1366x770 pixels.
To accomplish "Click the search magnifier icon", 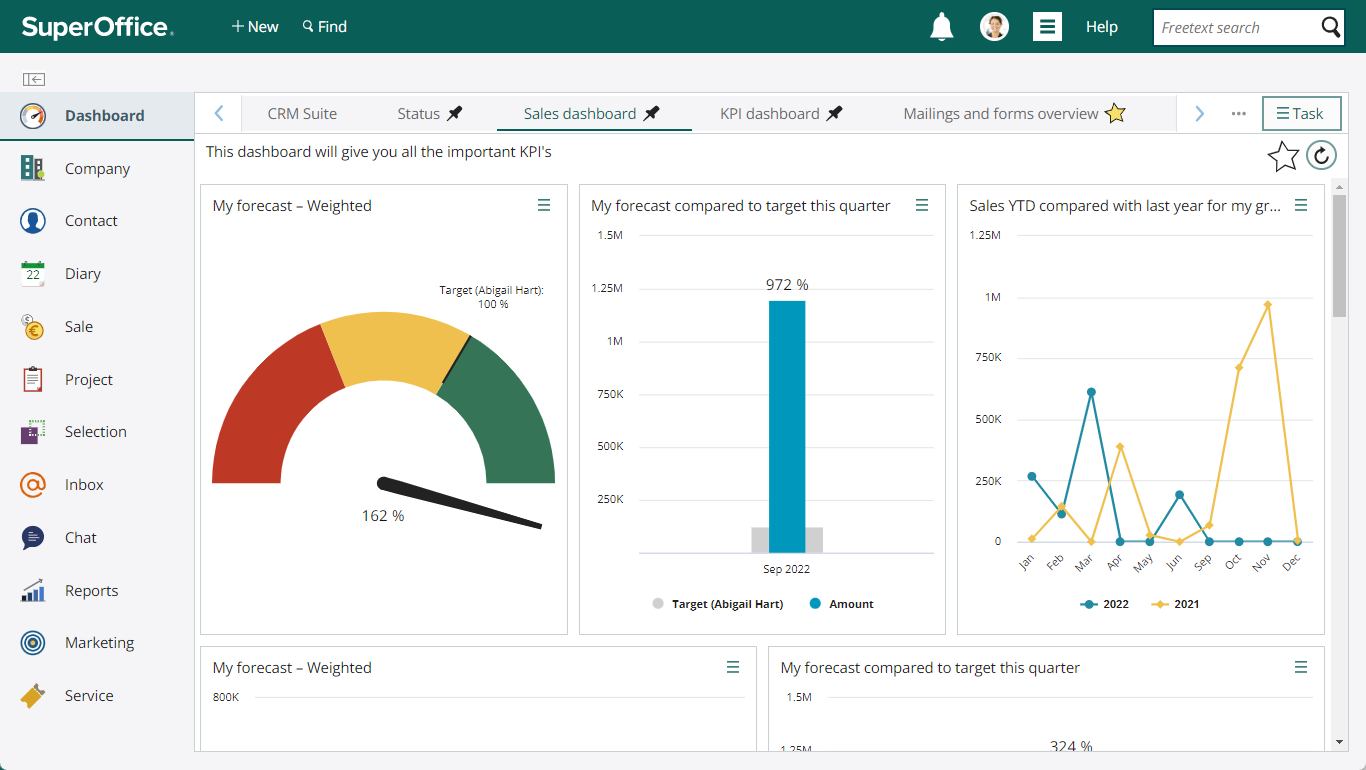I will (x=1331, y=27).
